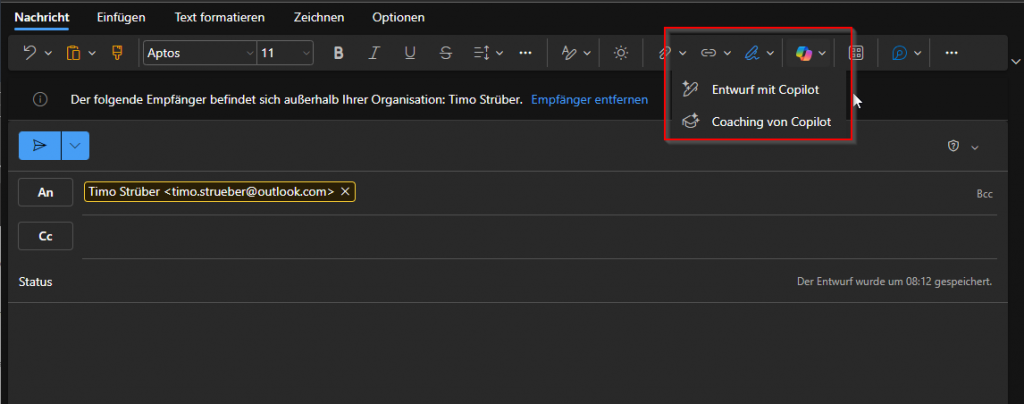Click the paperclip attach file icon

tap(663, 53)
